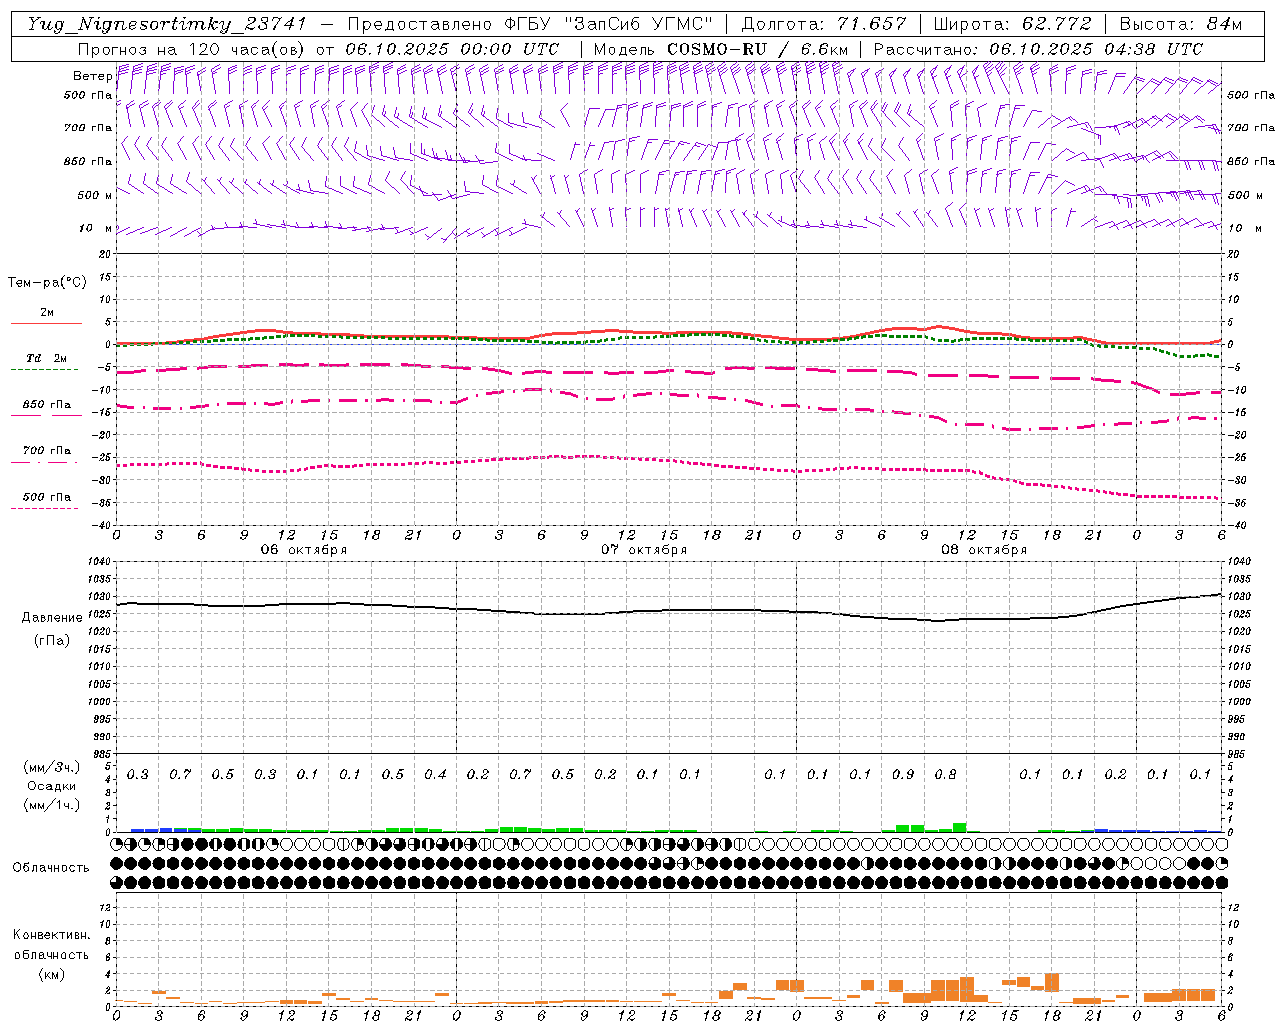This screenshot has width=1280, height=1024.
Task: Click the 08 октября date label
Action: coord(984,550)
